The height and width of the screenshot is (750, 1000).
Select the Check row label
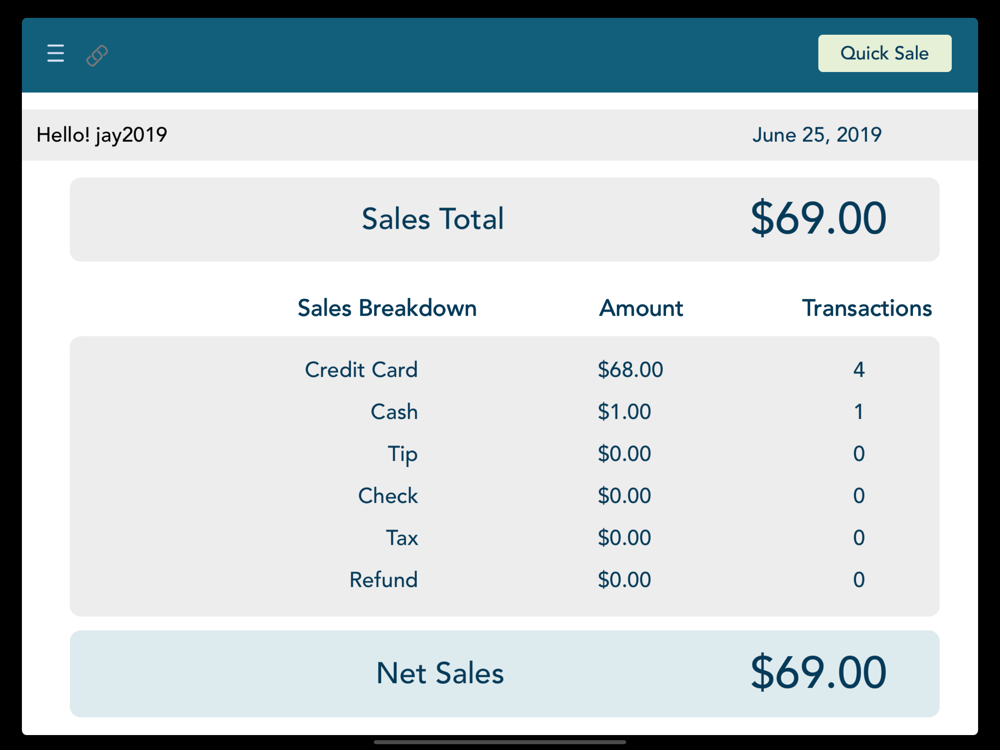coord(388,496)
